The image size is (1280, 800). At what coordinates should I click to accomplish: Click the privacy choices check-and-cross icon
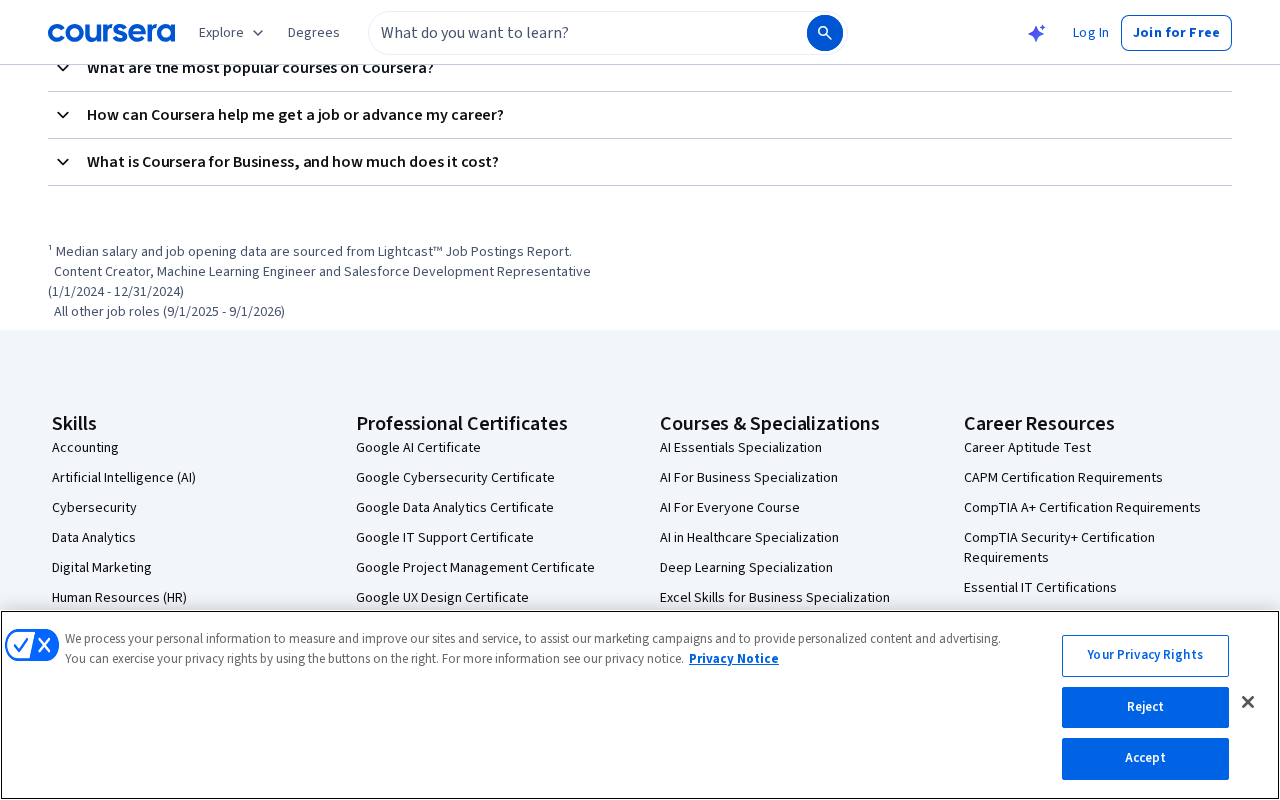[32, 645]
